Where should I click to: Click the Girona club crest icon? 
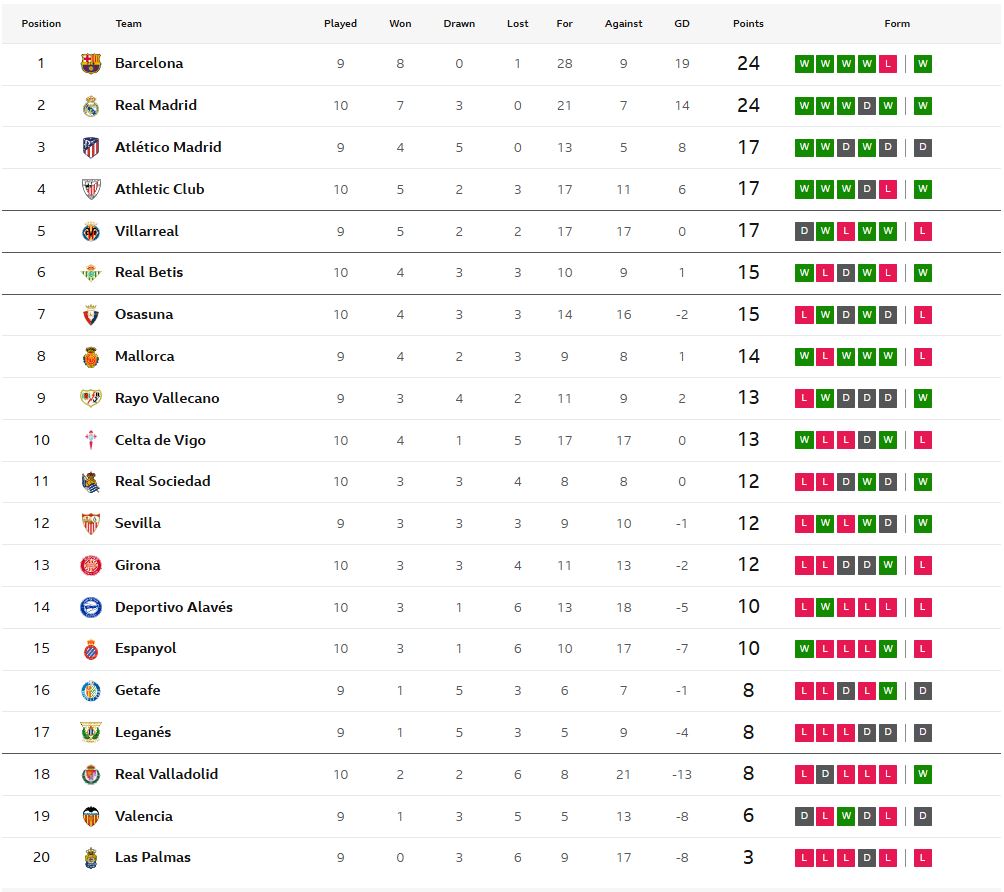point(91,566)
